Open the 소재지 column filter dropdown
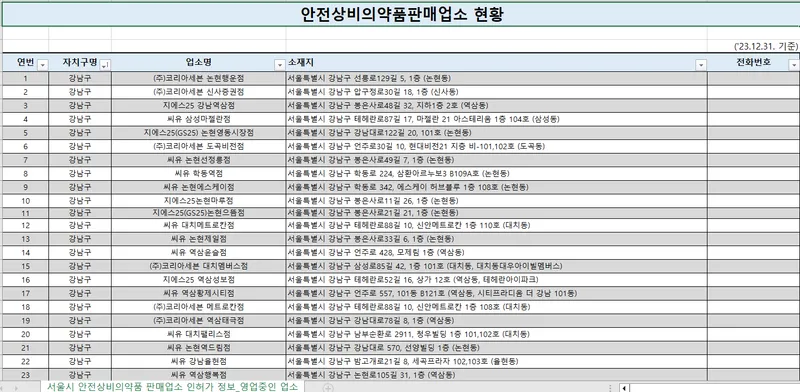The width and height of the screenshot is (800, 392). [x=702, y=65]
